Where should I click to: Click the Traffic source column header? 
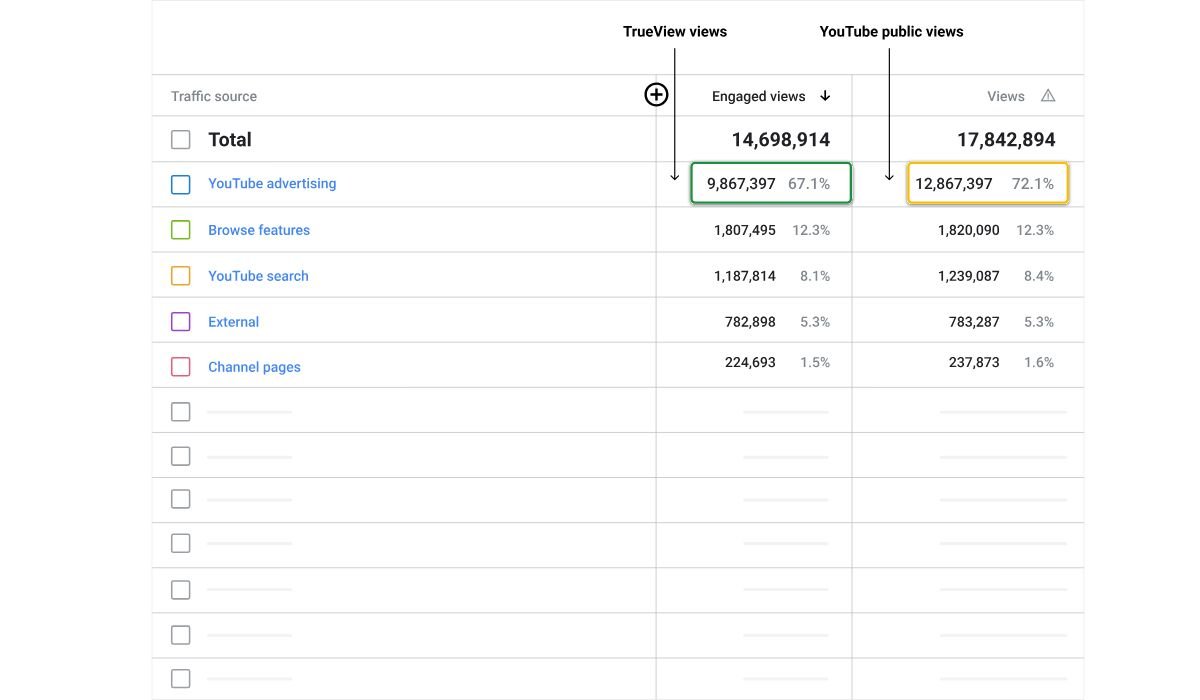pyautogui.click(x=214, y=97)
